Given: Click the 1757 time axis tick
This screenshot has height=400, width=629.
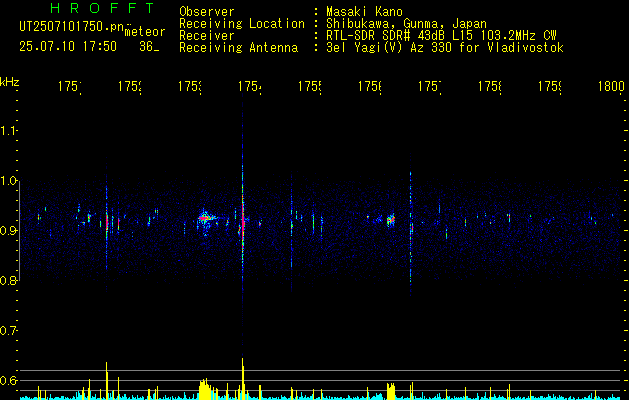Looking at the screenshot, I should (x=430, y=86).
